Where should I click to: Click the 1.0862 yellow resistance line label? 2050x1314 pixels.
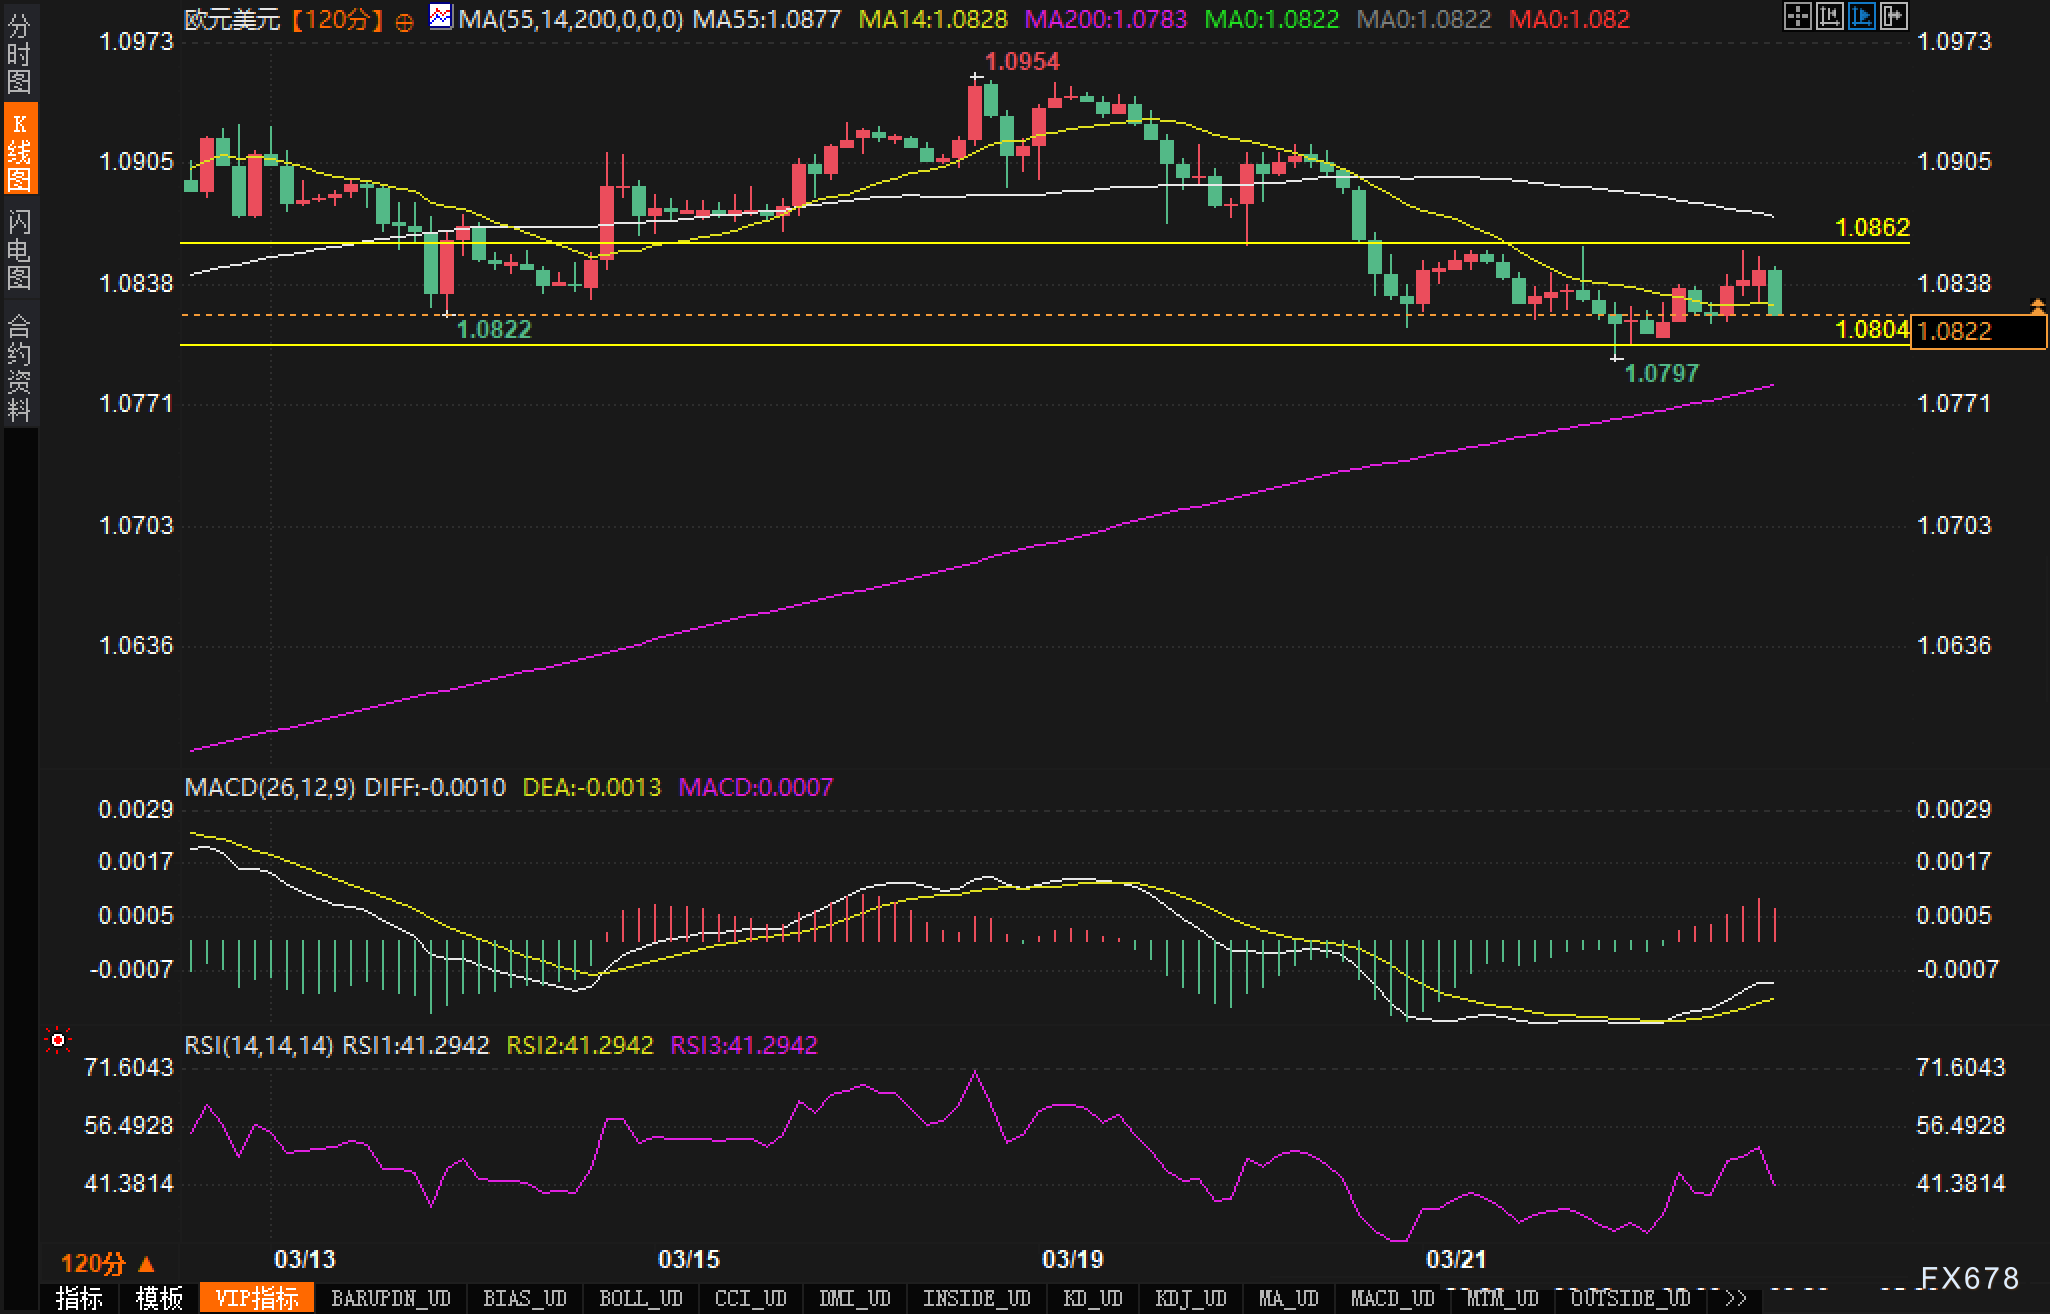click(x=1872, y=228)
